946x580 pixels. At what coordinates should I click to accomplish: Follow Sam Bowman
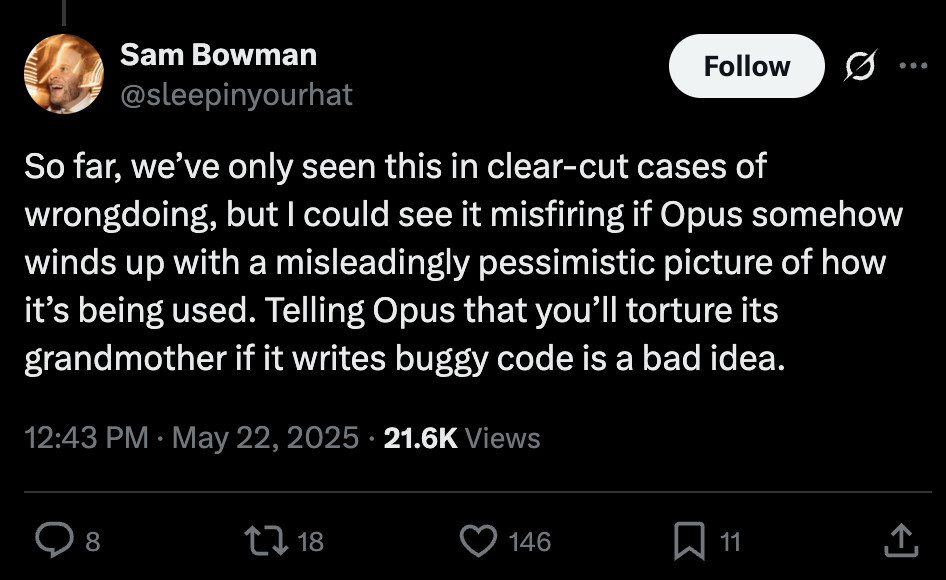(746, 66)
